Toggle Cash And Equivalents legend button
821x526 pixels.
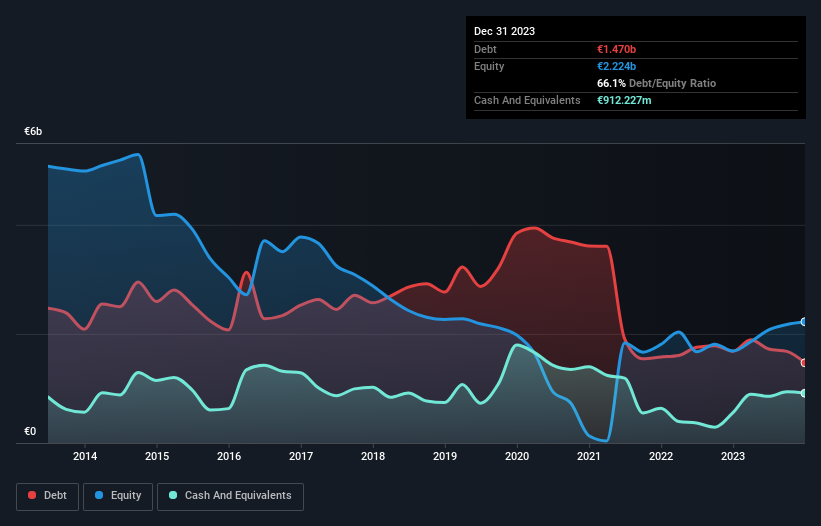pos(230,496)
